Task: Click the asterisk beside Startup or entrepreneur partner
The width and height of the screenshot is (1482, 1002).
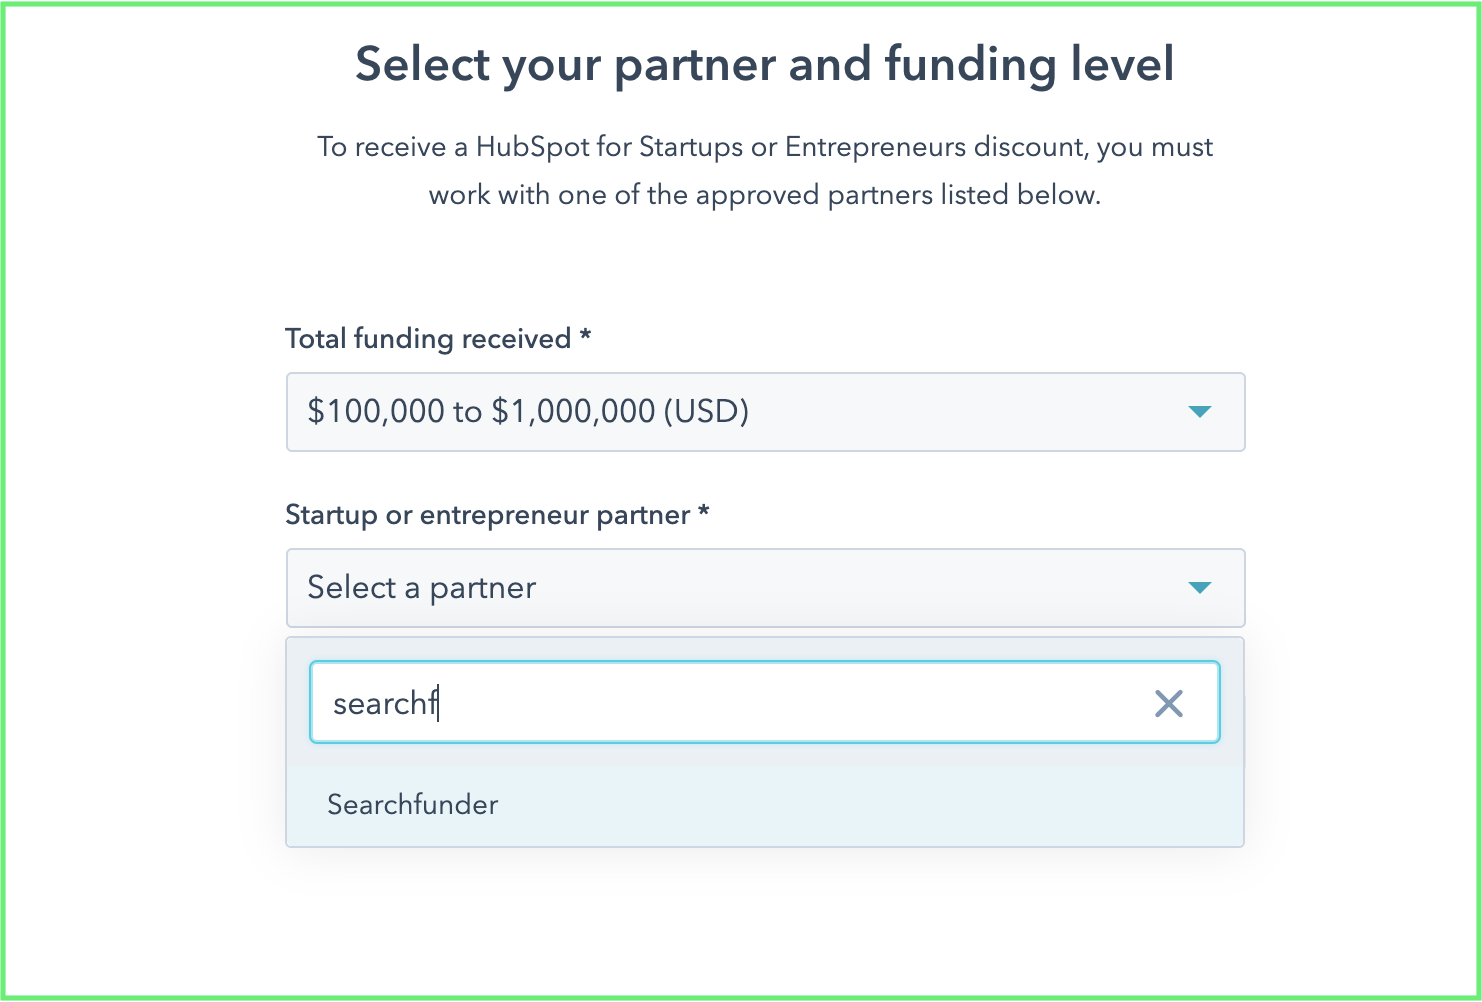Action: tap(704, 511)
